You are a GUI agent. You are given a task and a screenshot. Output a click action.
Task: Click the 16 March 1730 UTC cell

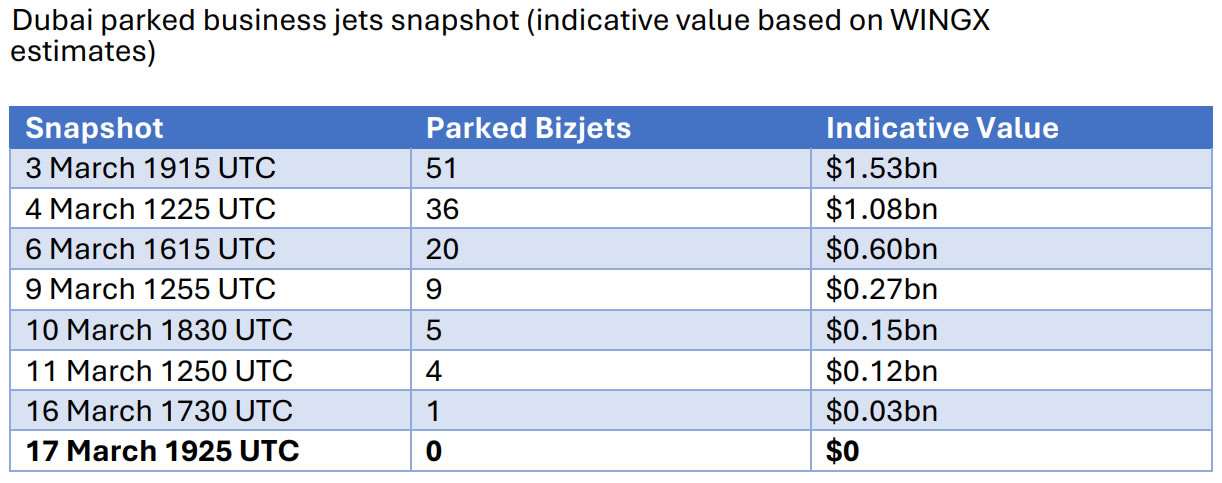[159, 411]
